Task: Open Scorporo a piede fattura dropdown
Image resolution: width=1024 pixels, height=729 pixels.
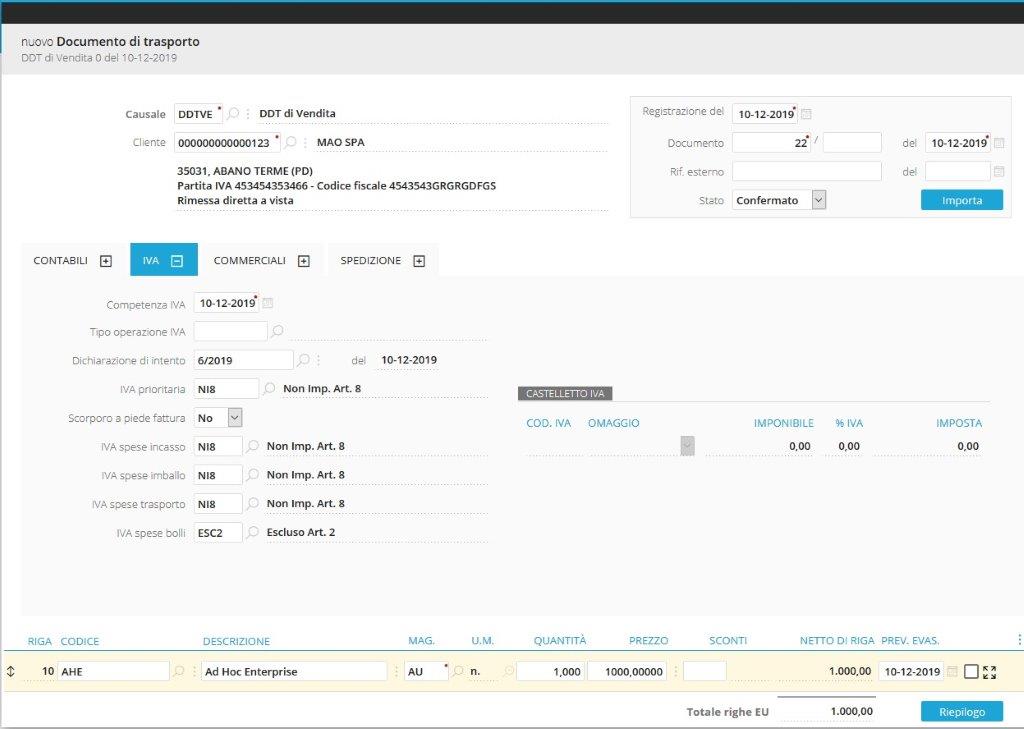Action: 235,418
